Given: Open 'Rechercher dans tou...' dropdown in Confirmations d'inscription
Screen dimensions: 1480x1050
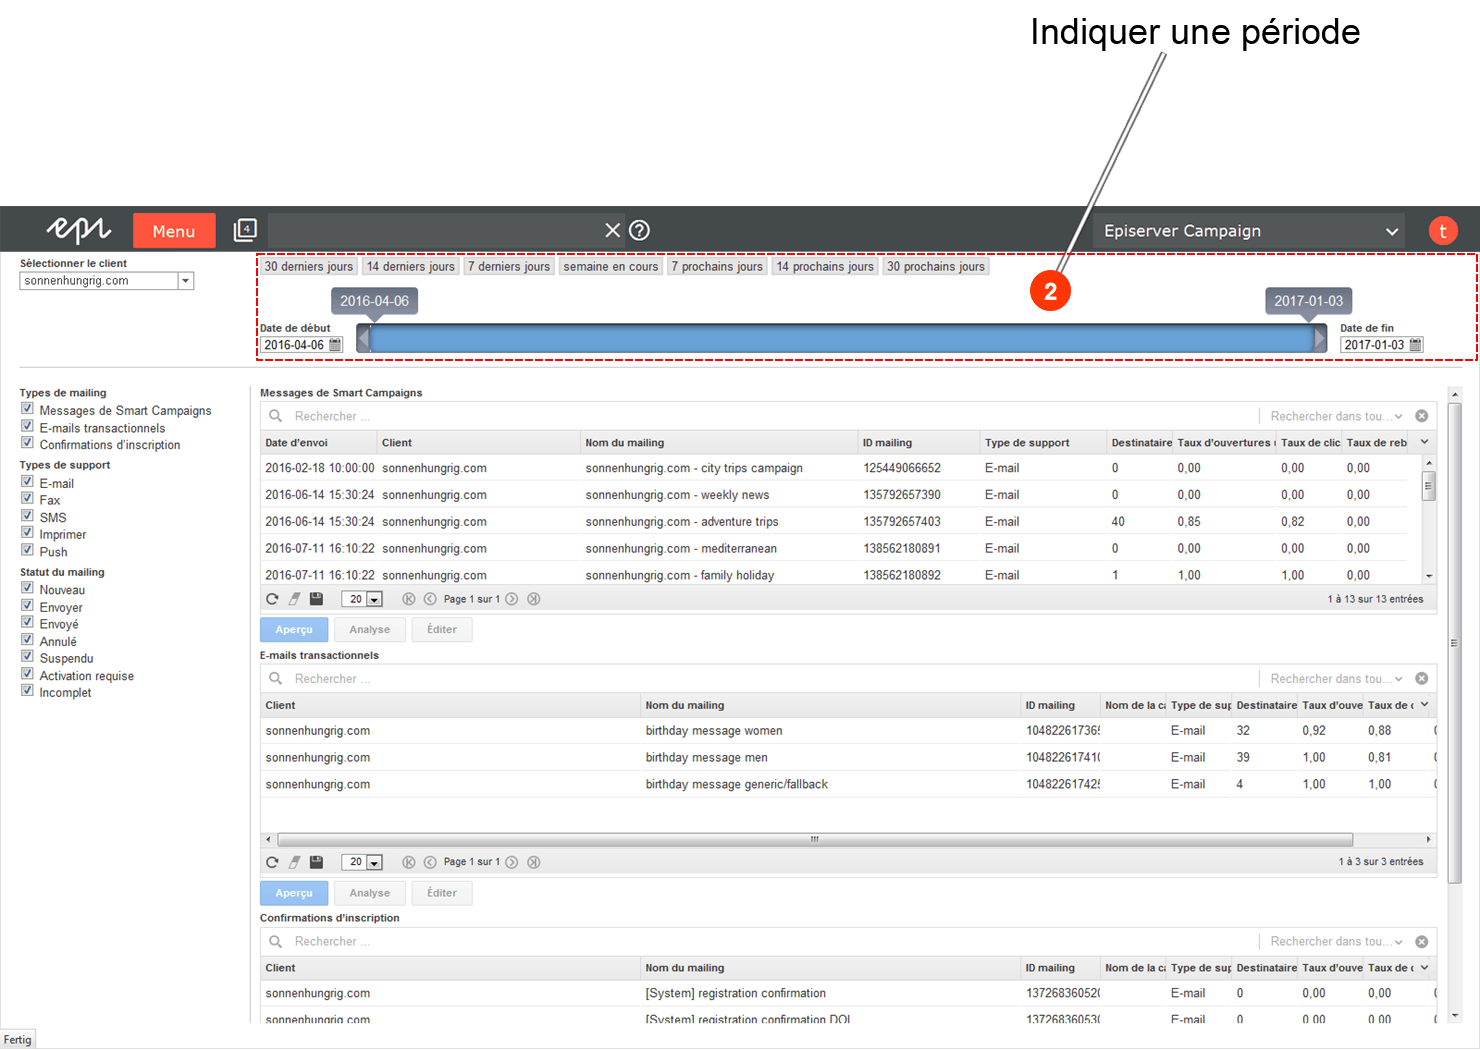Looking at the screenshot, I should (x=1336, y=942).
